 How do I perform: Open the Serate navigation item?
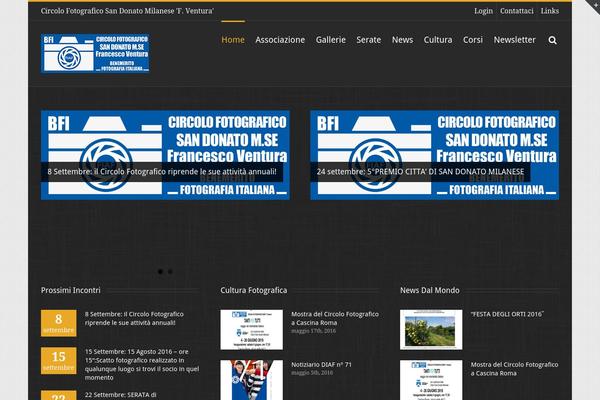pos(369,40)
